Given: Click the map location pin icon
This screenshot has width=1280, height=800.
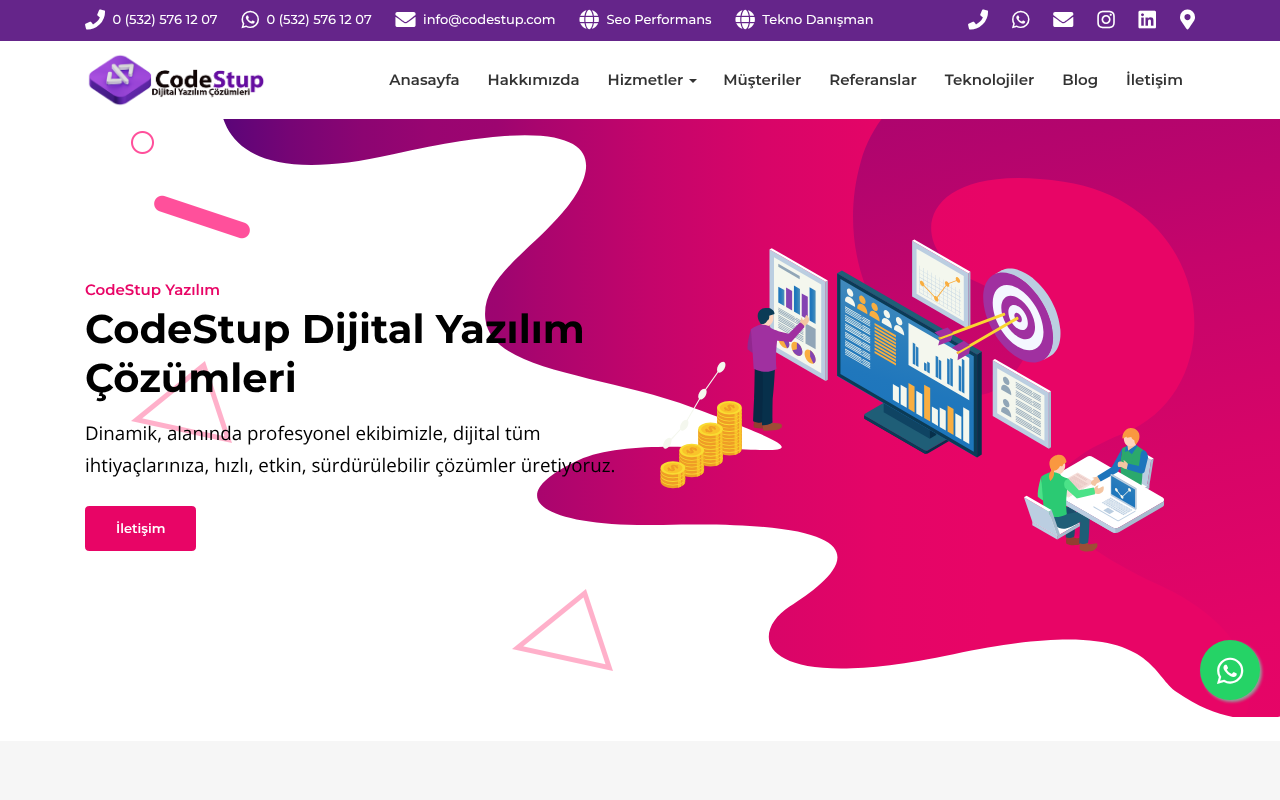Looking at the screenshot, I should (x=1187, y=20).
